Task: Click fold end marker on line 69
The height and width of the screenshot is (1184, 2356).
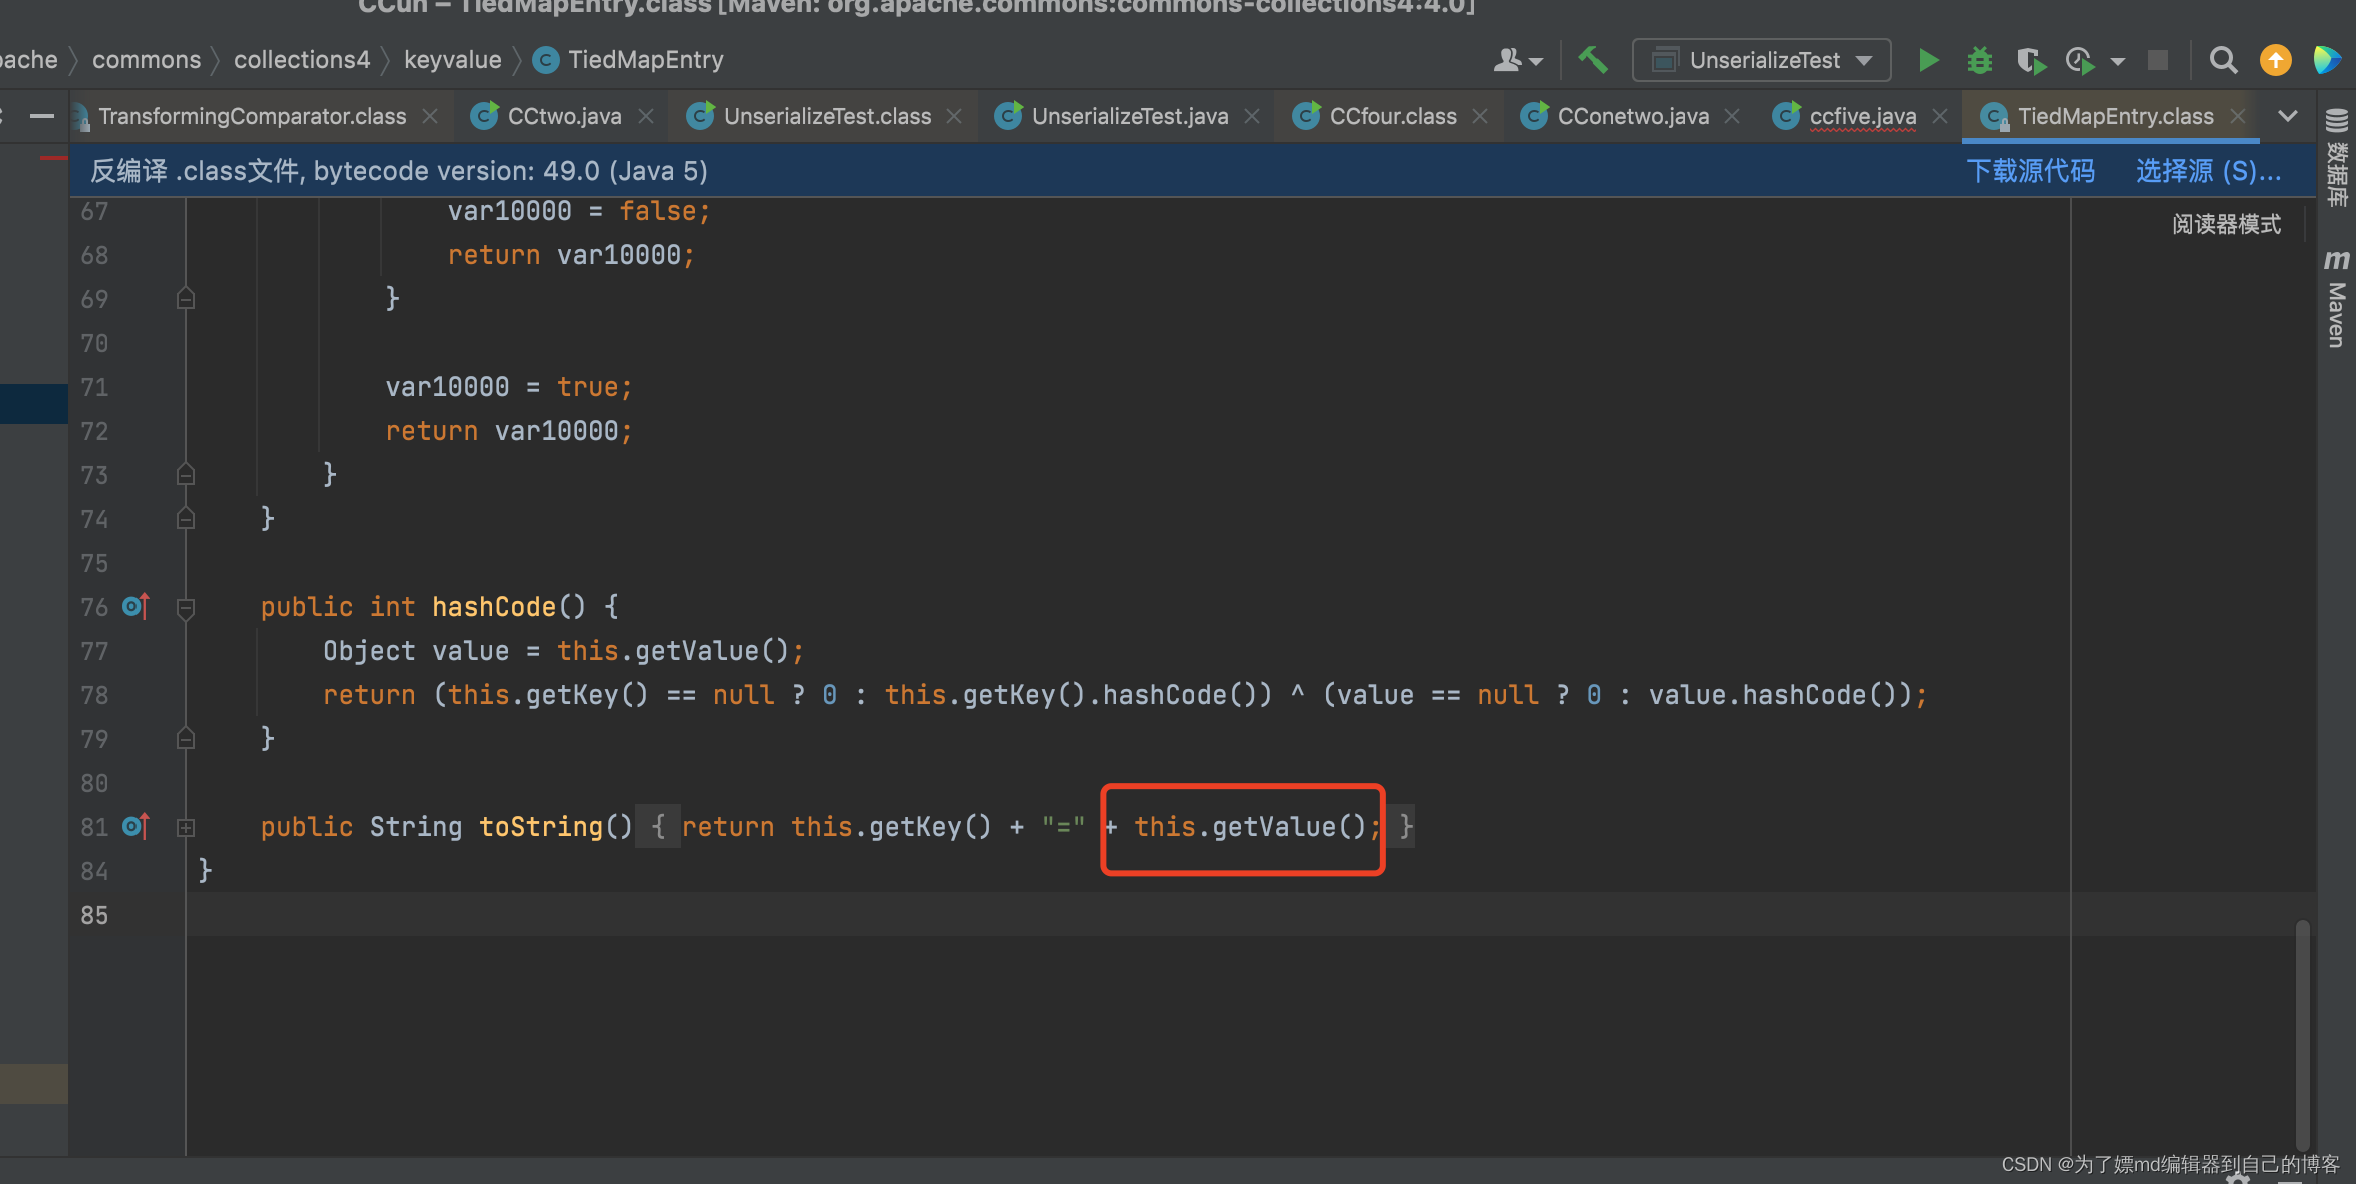Action: coord(186,299)
